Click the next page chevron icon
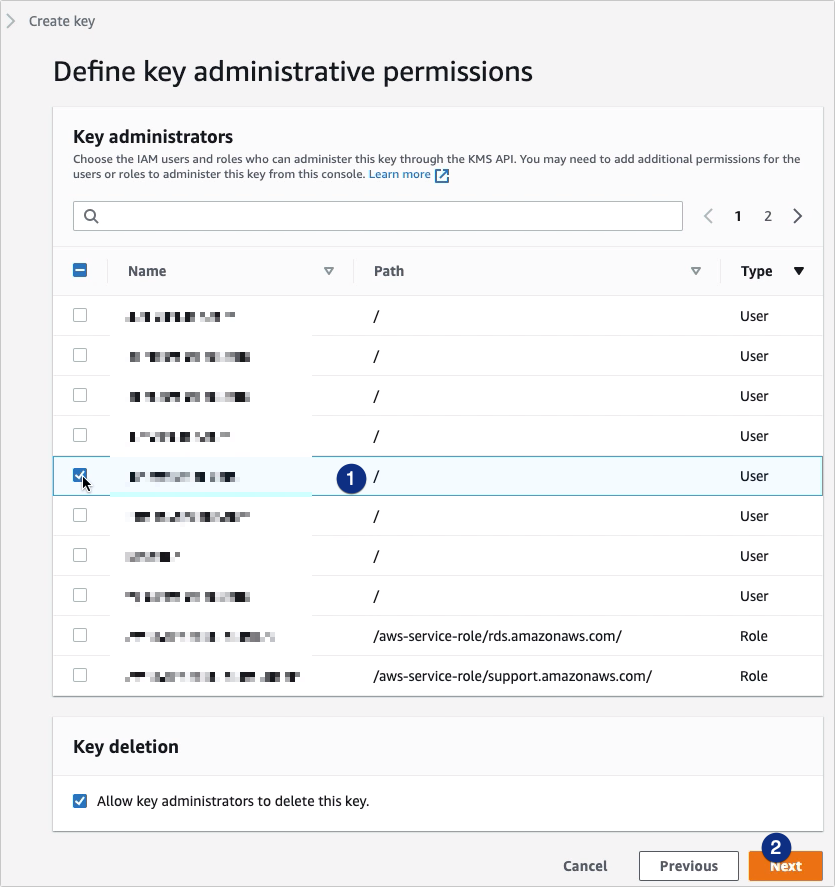 pos(797,215)
